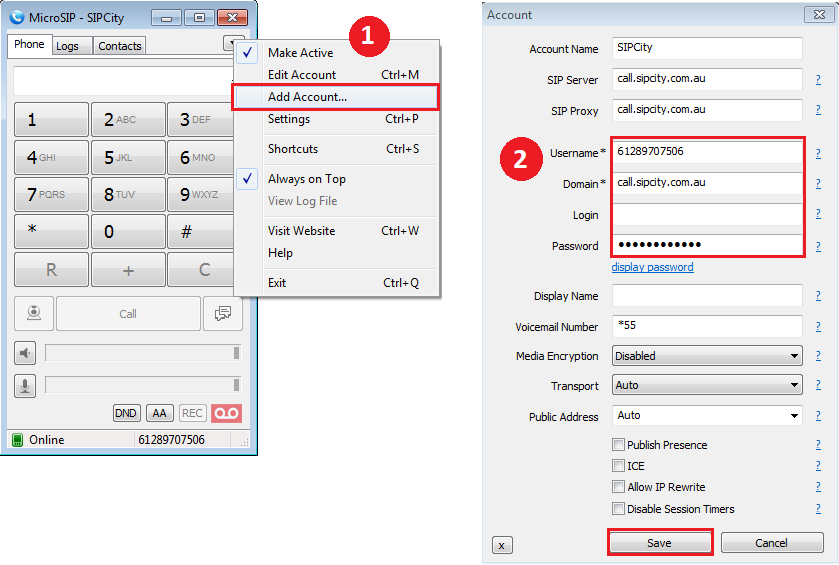This screenshot has width=839, height=565.
Task: Click help question mark next to Publish Presence
Action: 818,444
